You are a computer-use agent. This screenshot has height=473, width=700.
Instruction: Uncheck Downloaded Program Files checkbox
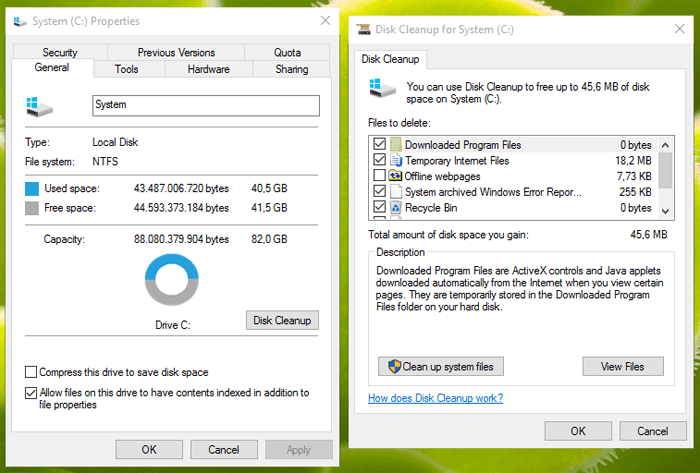(379, 144)
